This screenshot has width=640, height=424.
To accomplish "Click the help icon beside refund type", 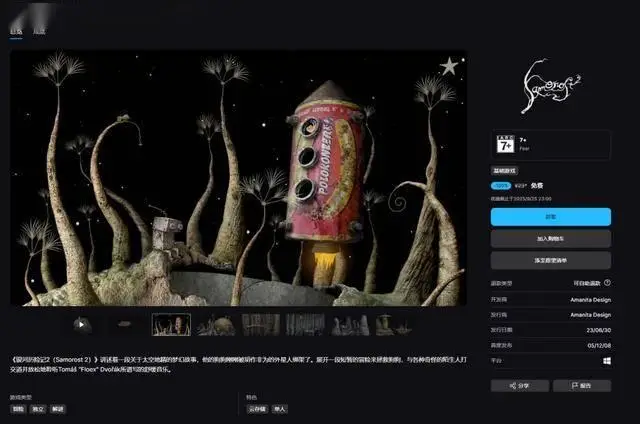I will (607, 283).
